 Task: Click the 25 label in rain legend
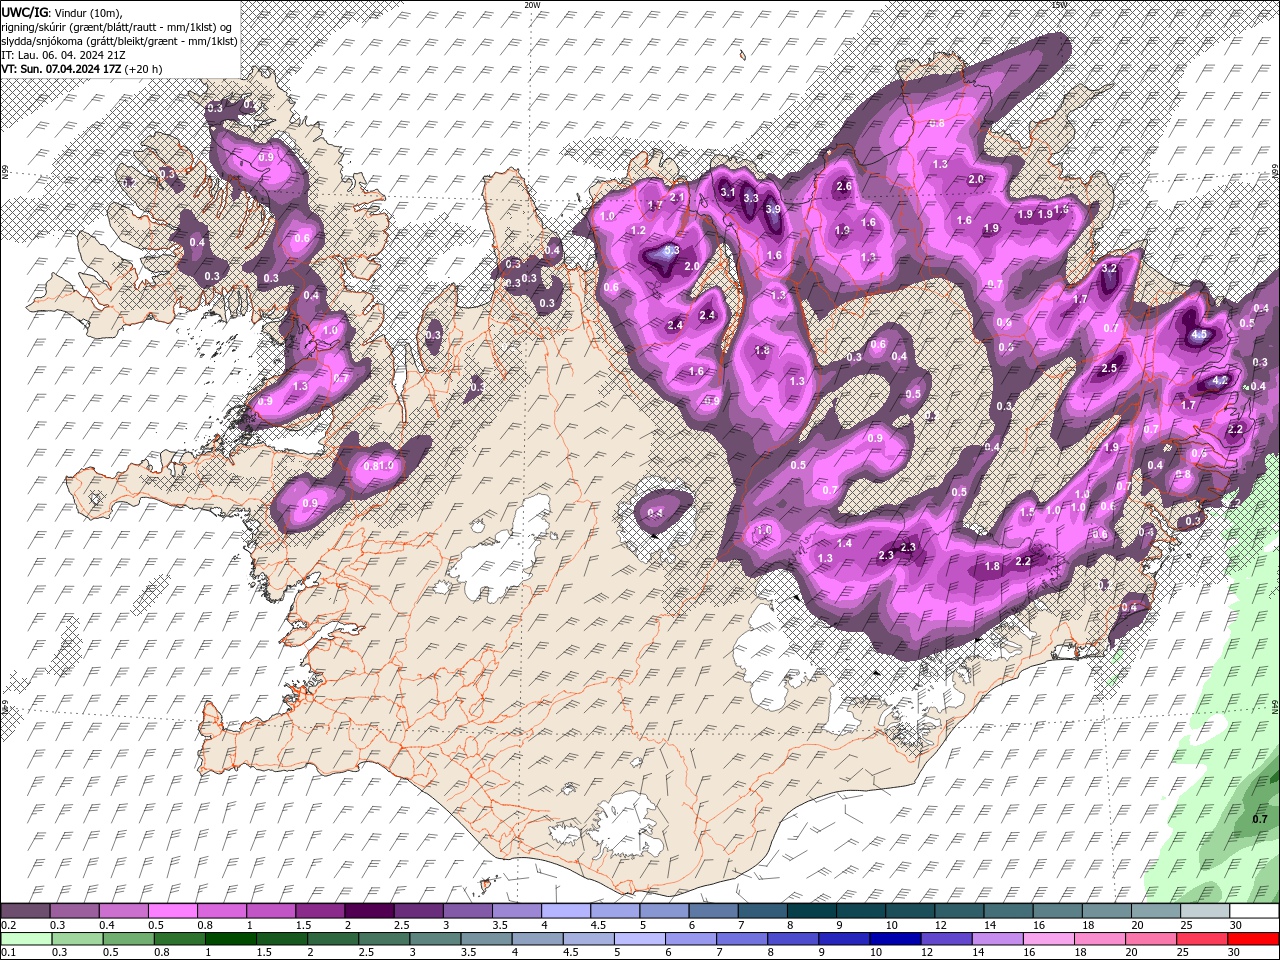point(1182,953)
